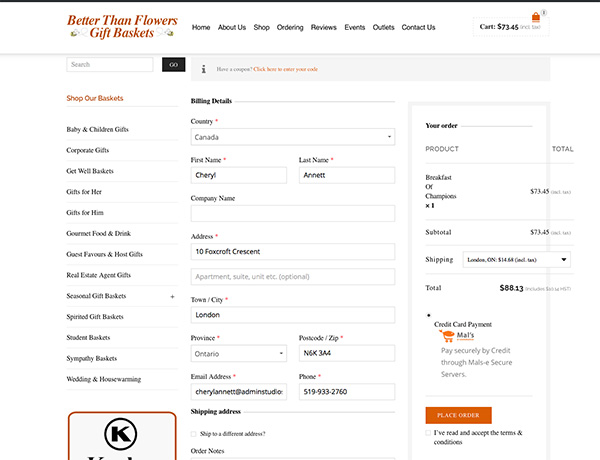Open the Reviews menu item
This screenshot has height=460, width=600.
tap(323, 27)
